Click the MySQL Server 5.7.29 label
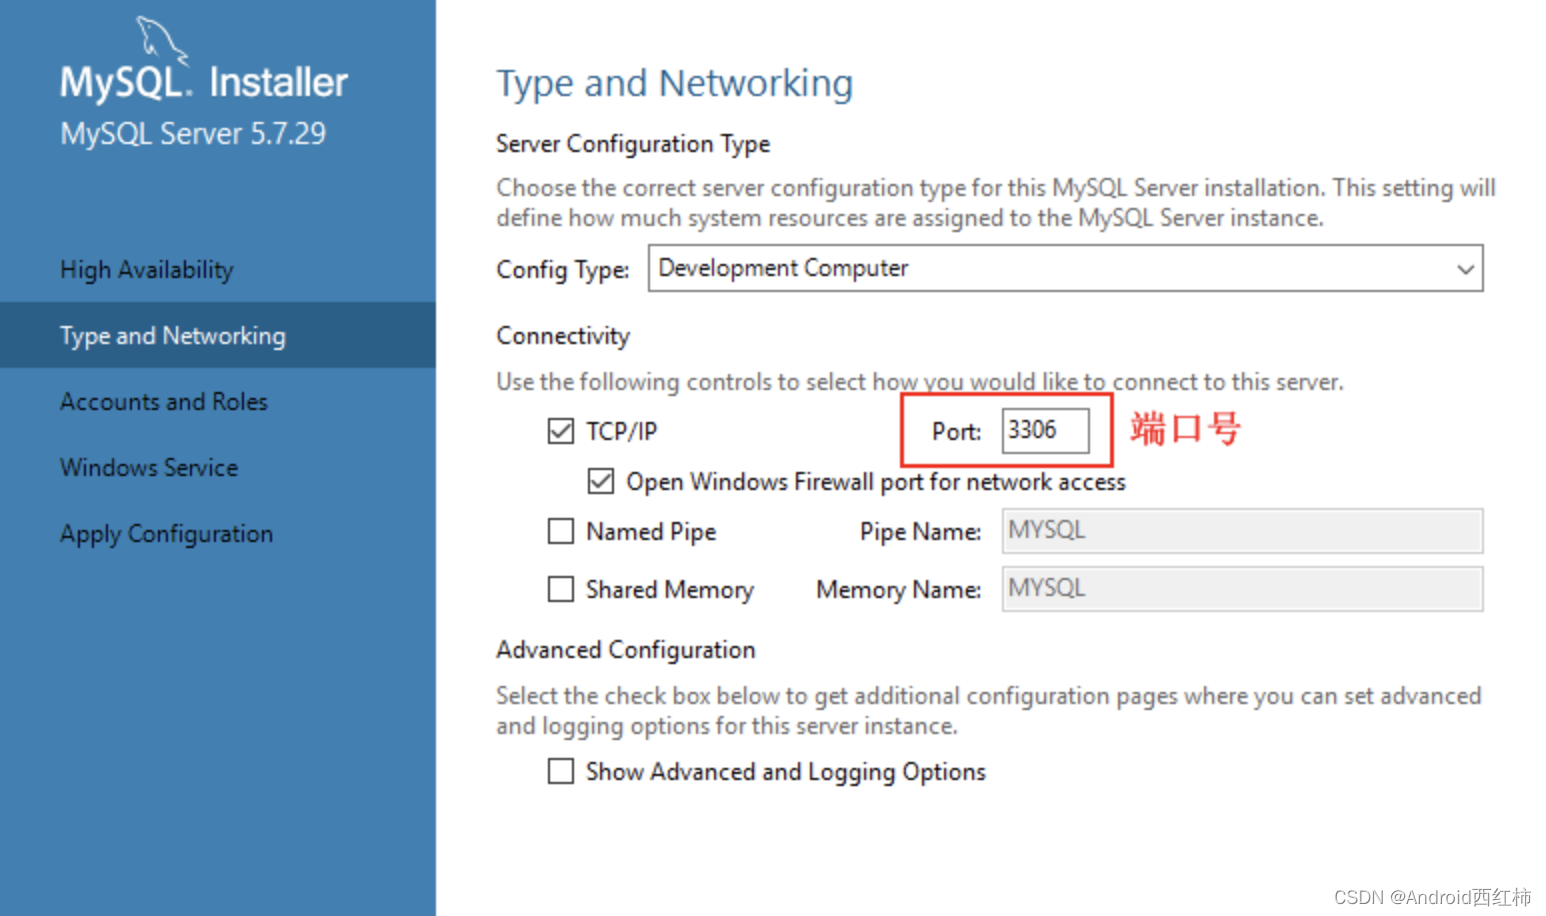 pos(192,133)
